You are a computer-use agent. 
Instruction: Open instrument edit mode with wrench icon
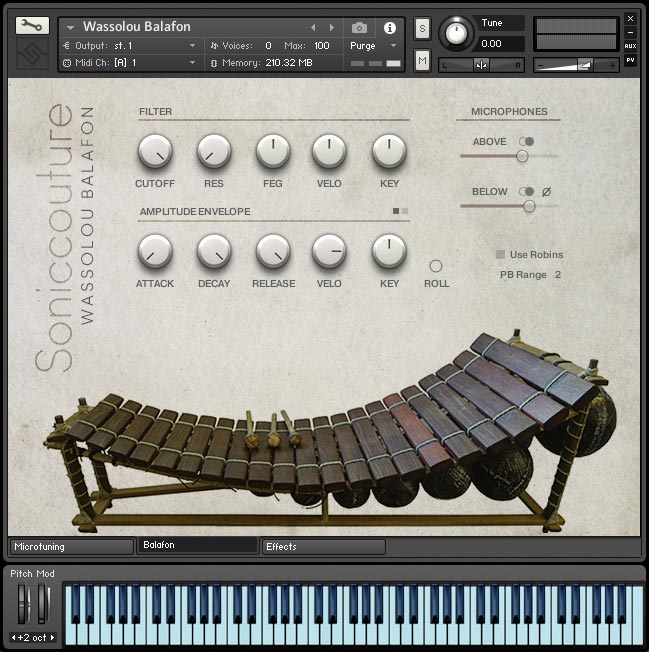click(x=32, y=26)
